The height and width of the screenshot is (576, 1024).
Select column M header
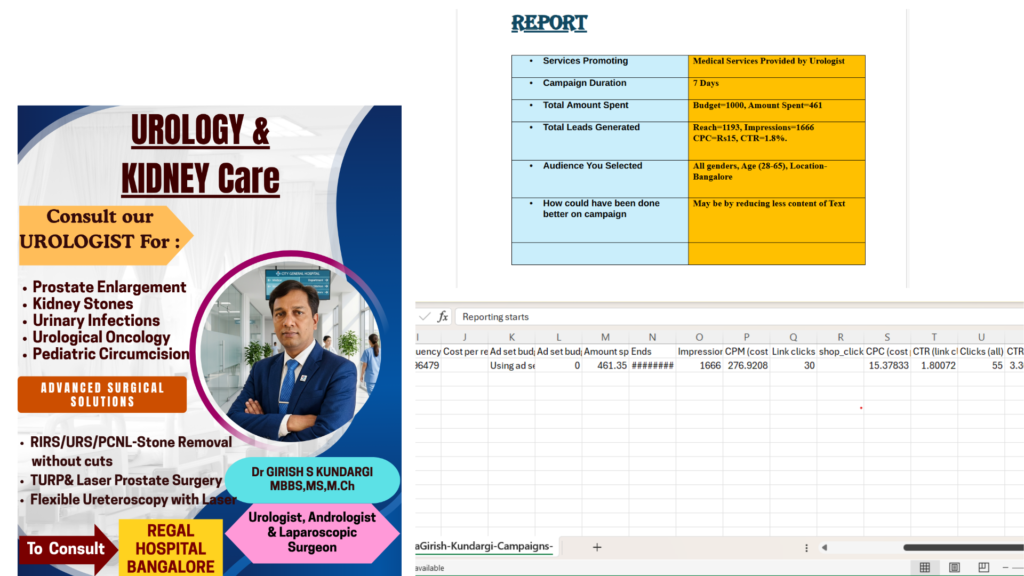(605, 337)
